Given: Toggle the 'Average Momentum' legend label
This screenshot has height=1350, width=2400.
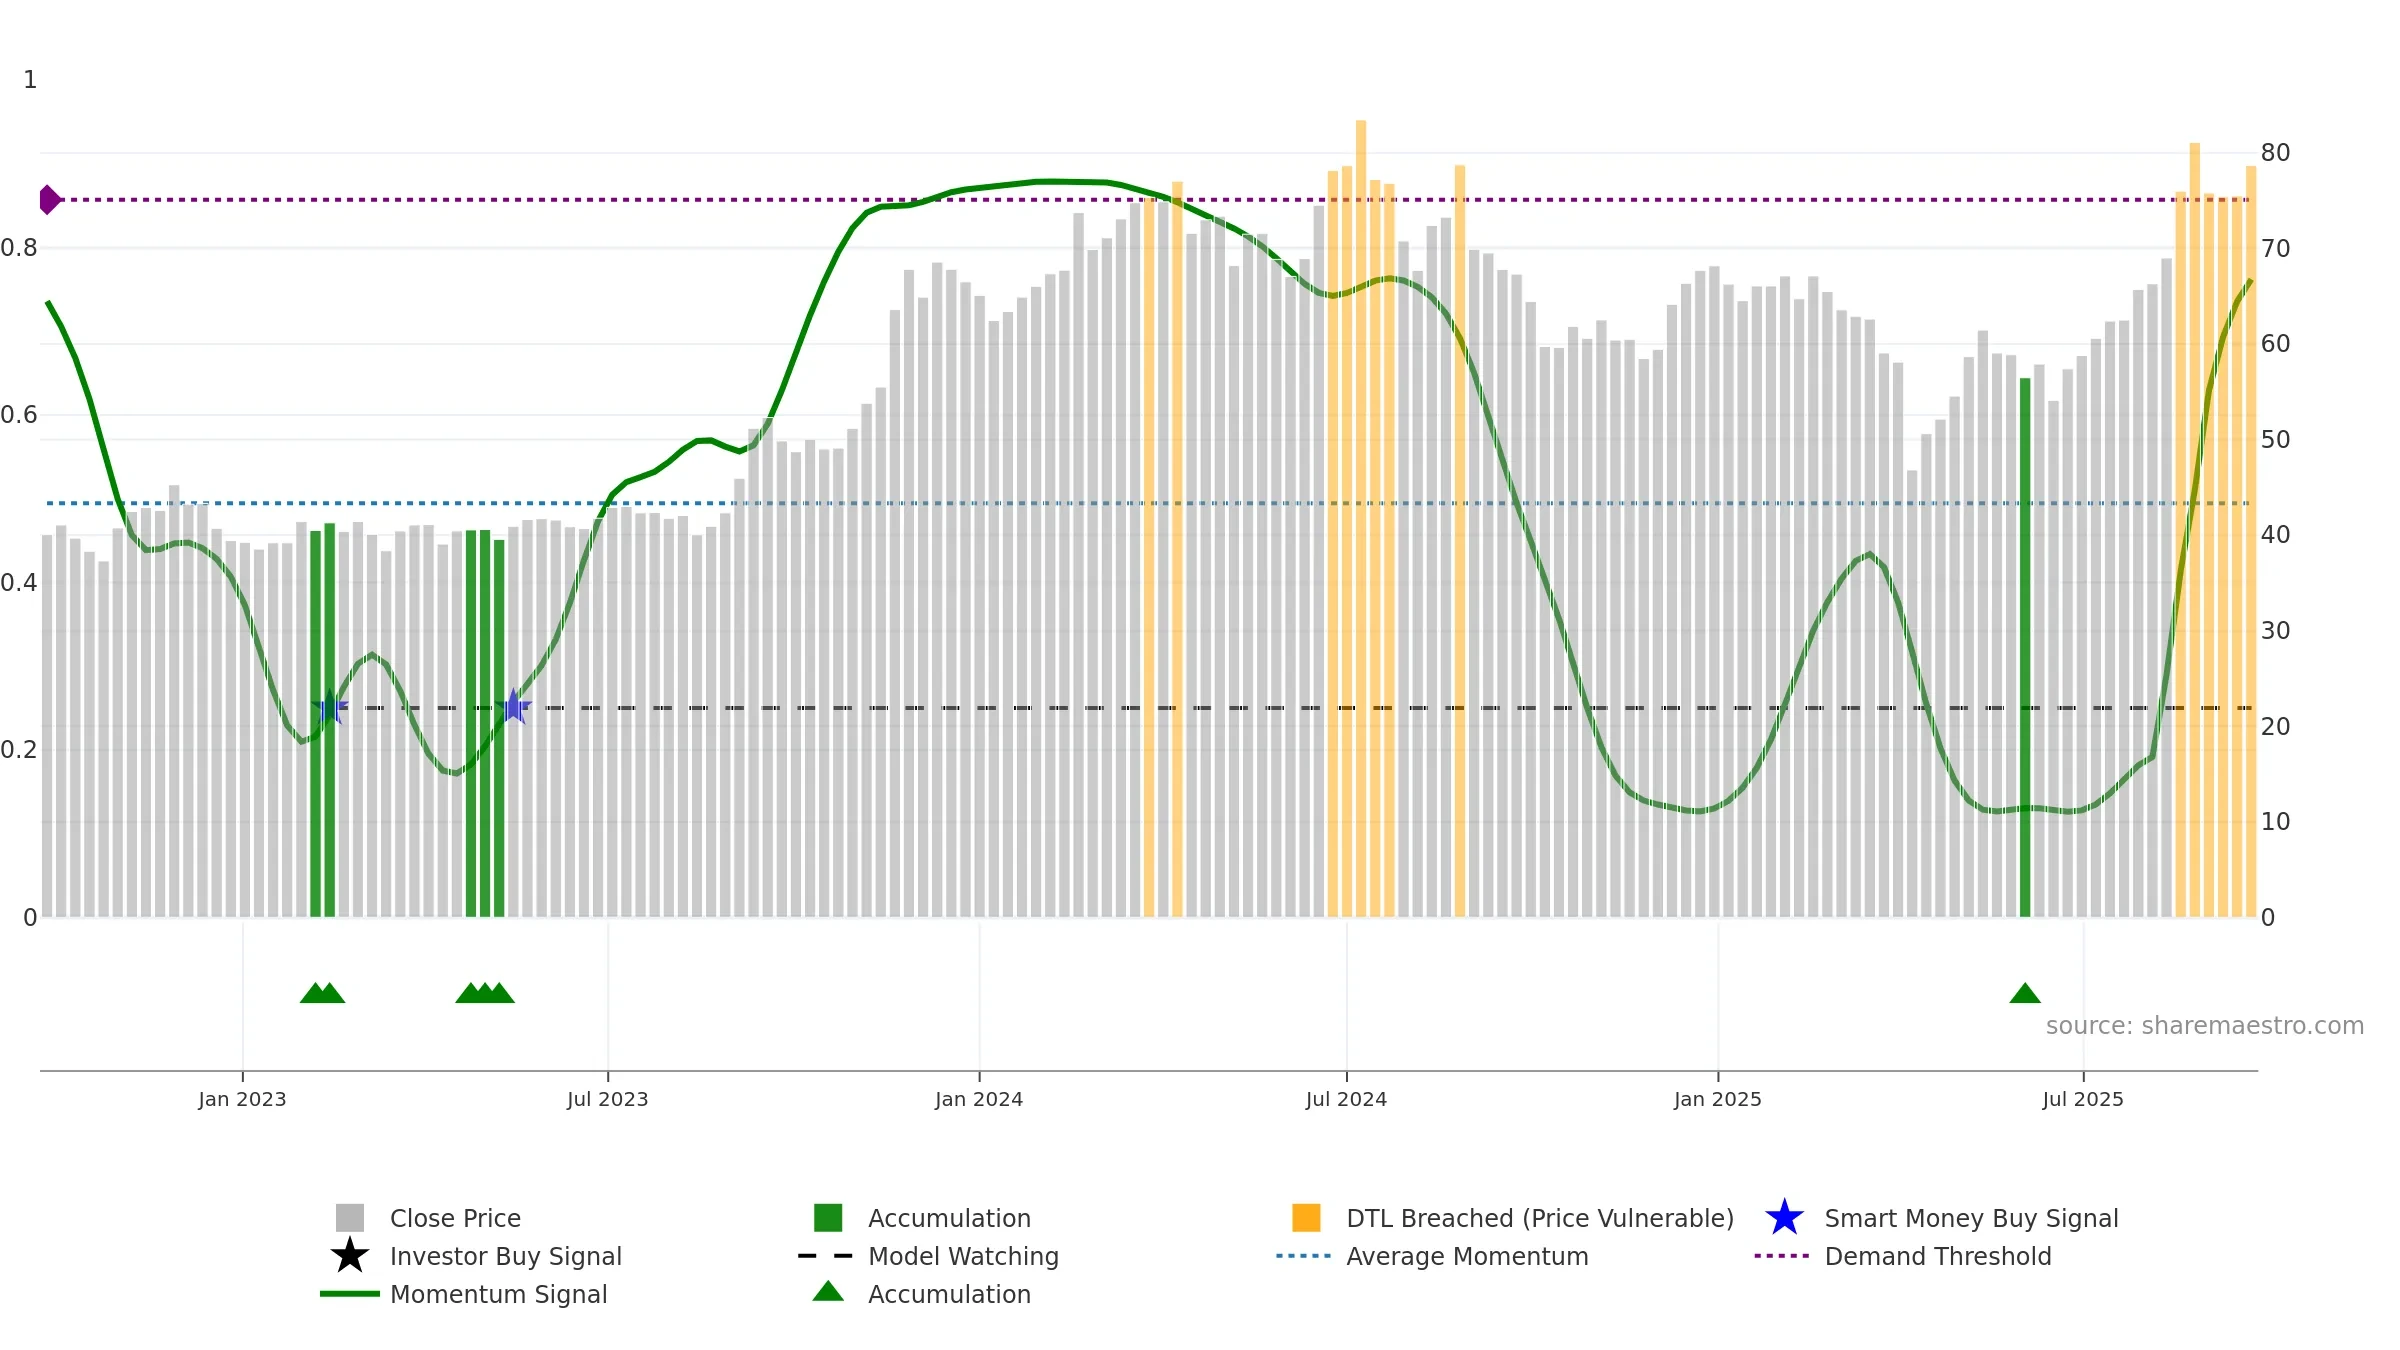Looking at the screenshot, I should (x=1467, y=1256).
